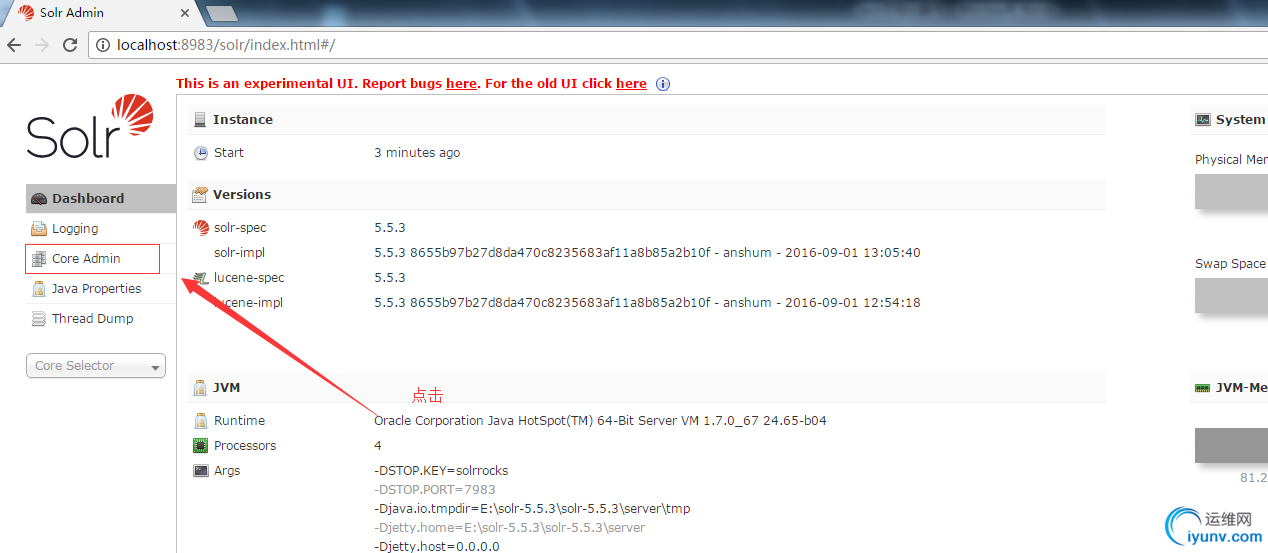Viewport: 1268px width, 553px height.
Task: Click the Logging notepad icon
Action: tap(39, 229)
